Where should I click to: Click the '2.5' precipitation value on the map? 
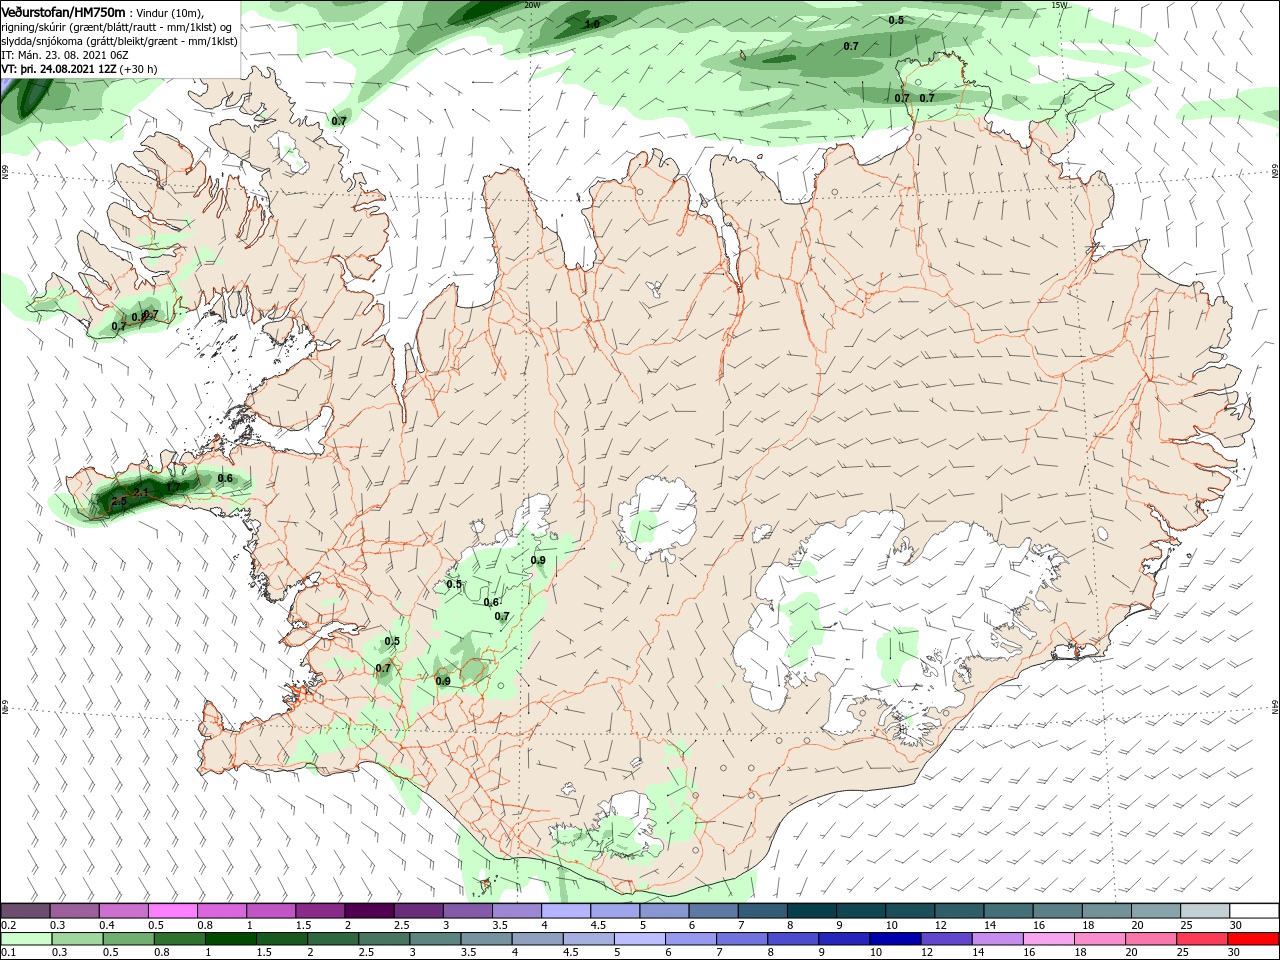119,501
